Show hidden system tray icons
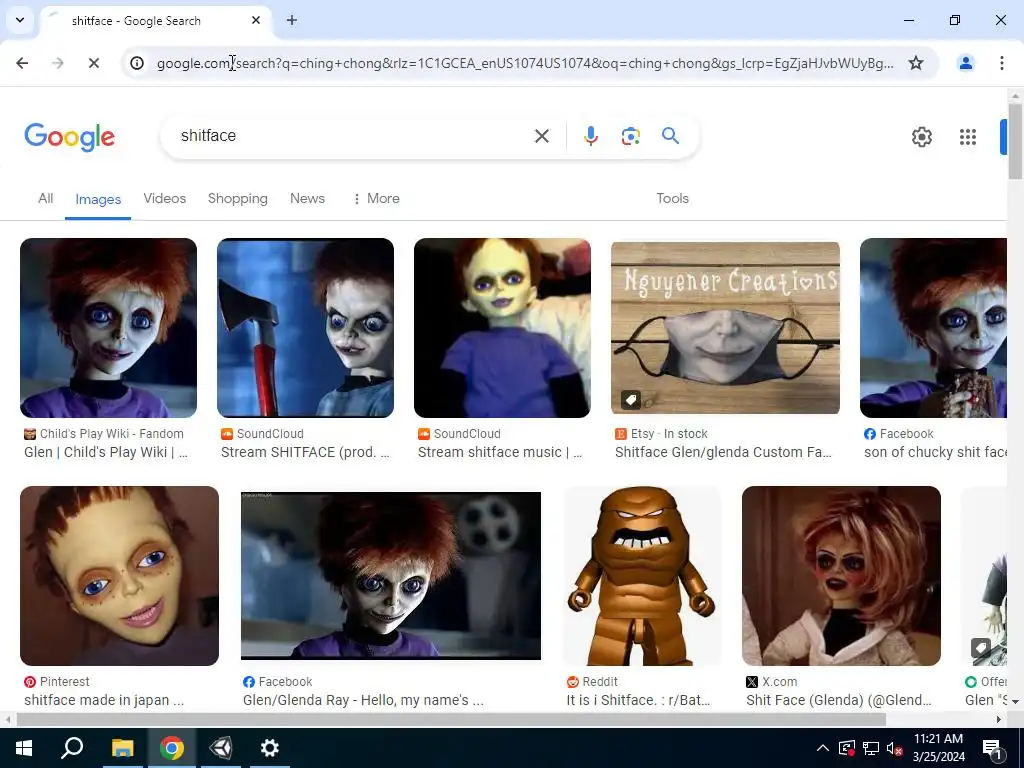The height and width of the screenshot is (768, 1024). point(823,748)
